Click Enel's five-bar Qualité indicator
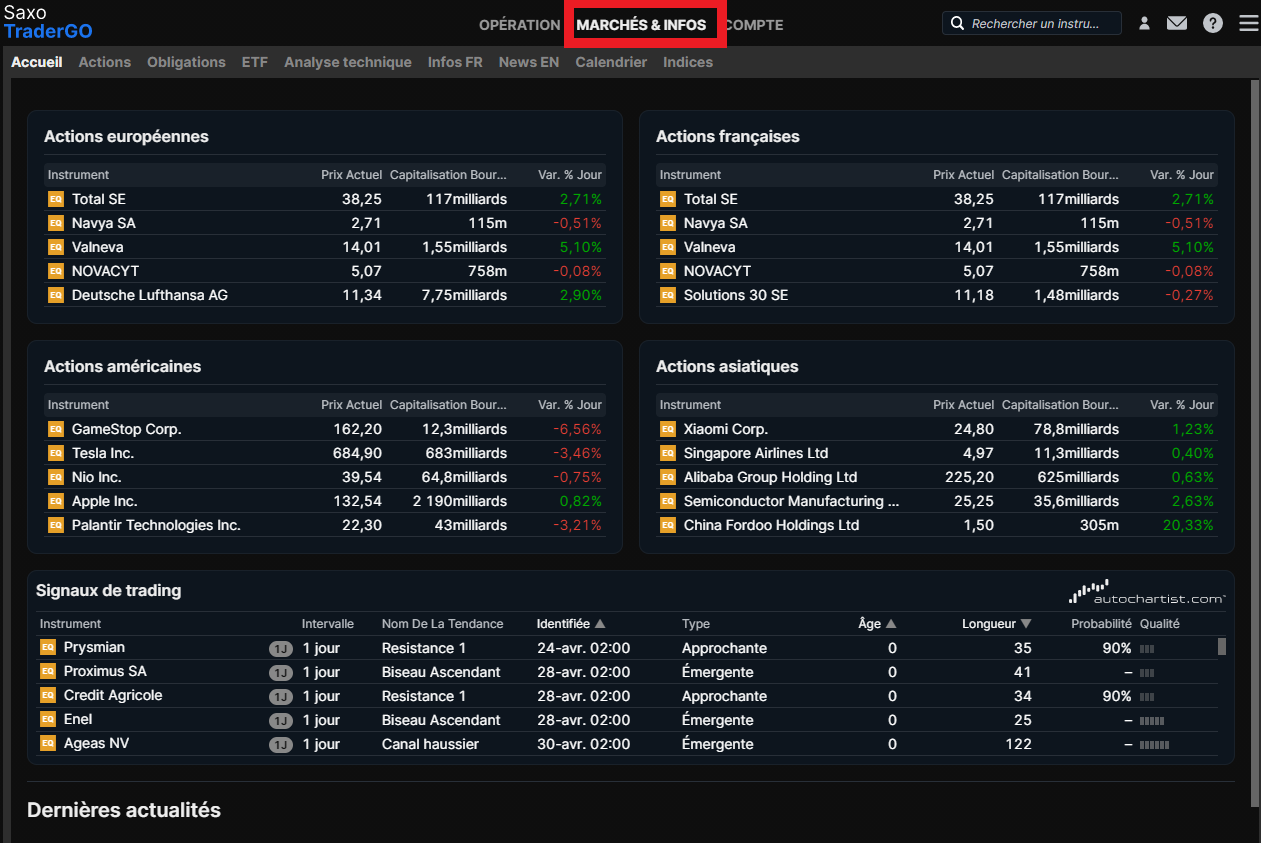The width and height of the screenshot is (1261, 843). 1153,720
